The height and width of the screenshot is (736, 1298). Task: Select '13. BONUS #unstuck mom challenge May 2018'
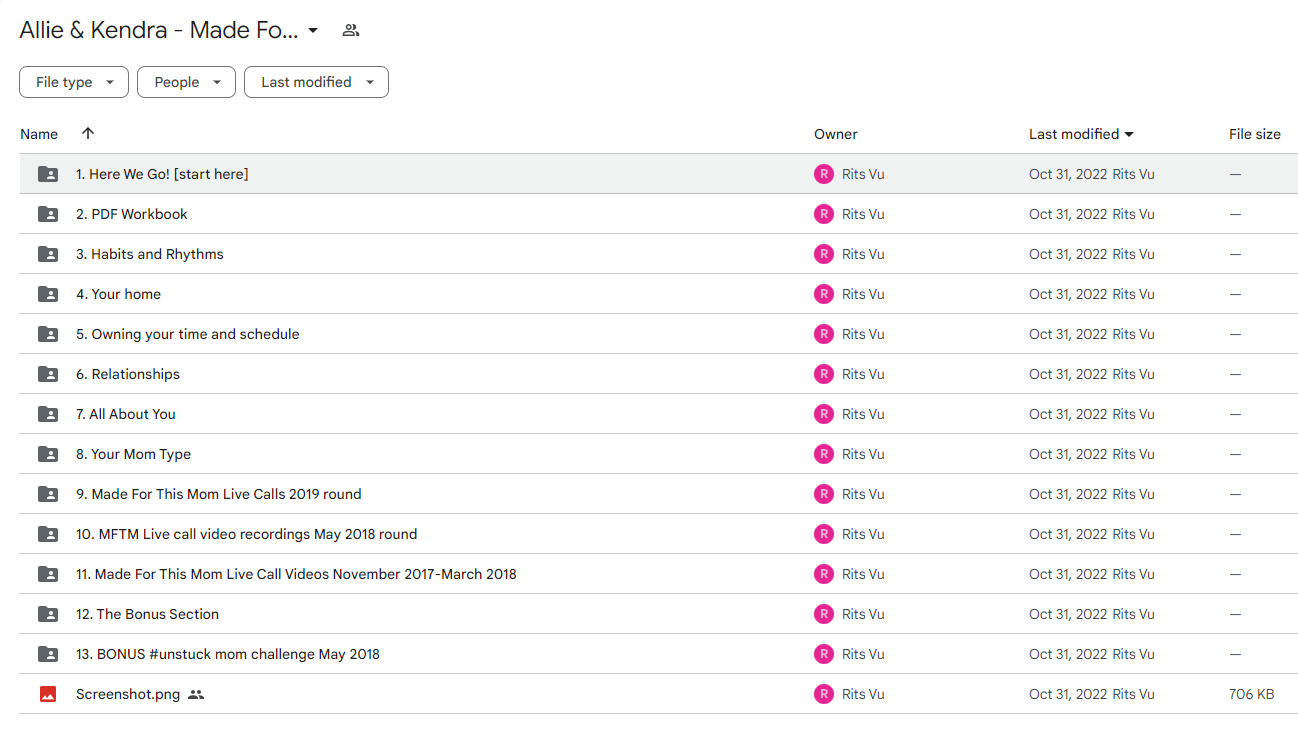(228, 654)
